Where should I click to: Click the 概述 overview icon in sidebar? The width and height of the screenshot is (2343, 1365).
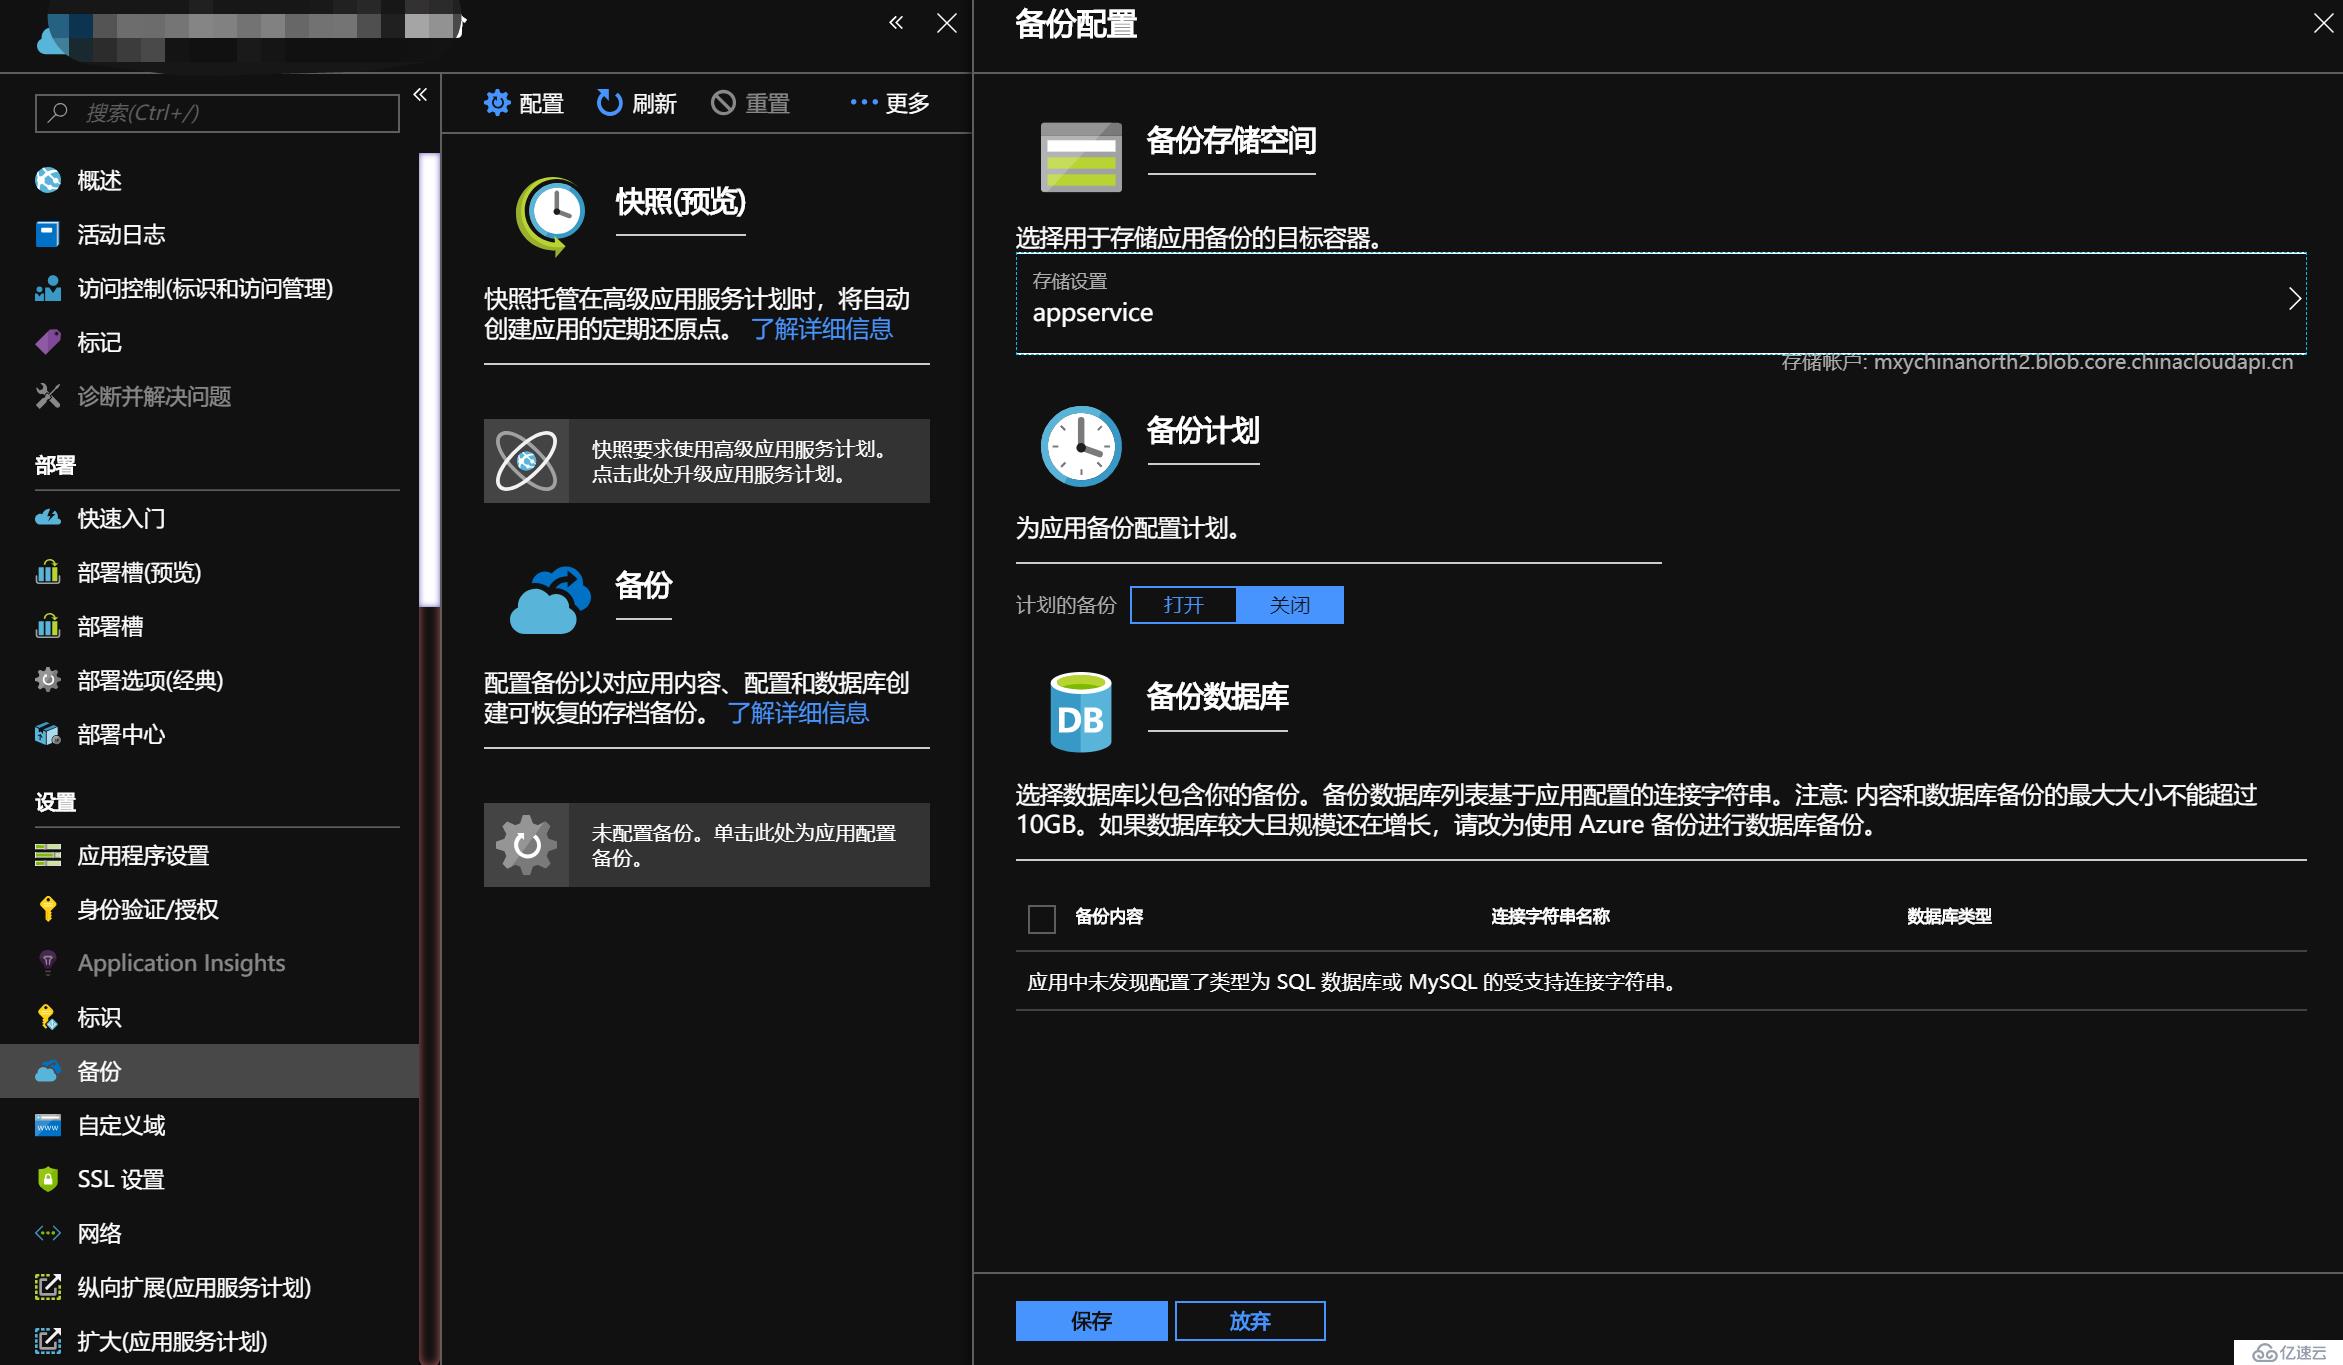(47, 179)
